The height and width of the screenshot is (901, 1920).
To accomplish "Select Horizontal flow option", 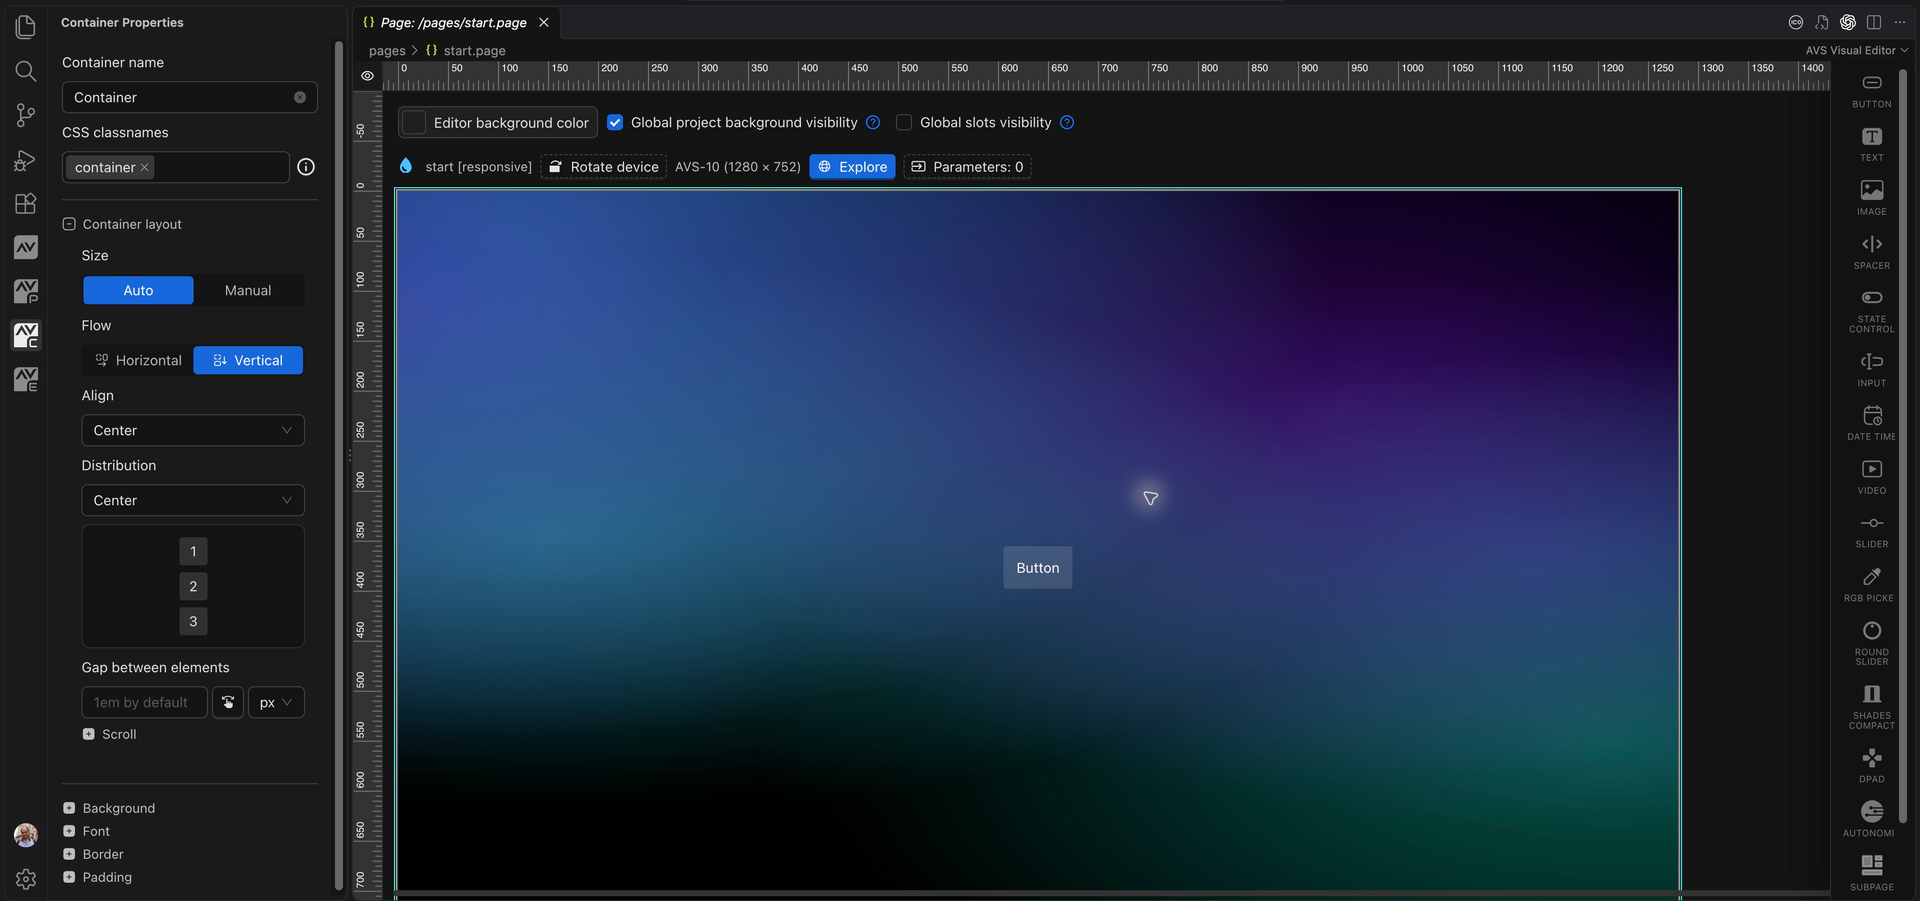I will [138, 360].
